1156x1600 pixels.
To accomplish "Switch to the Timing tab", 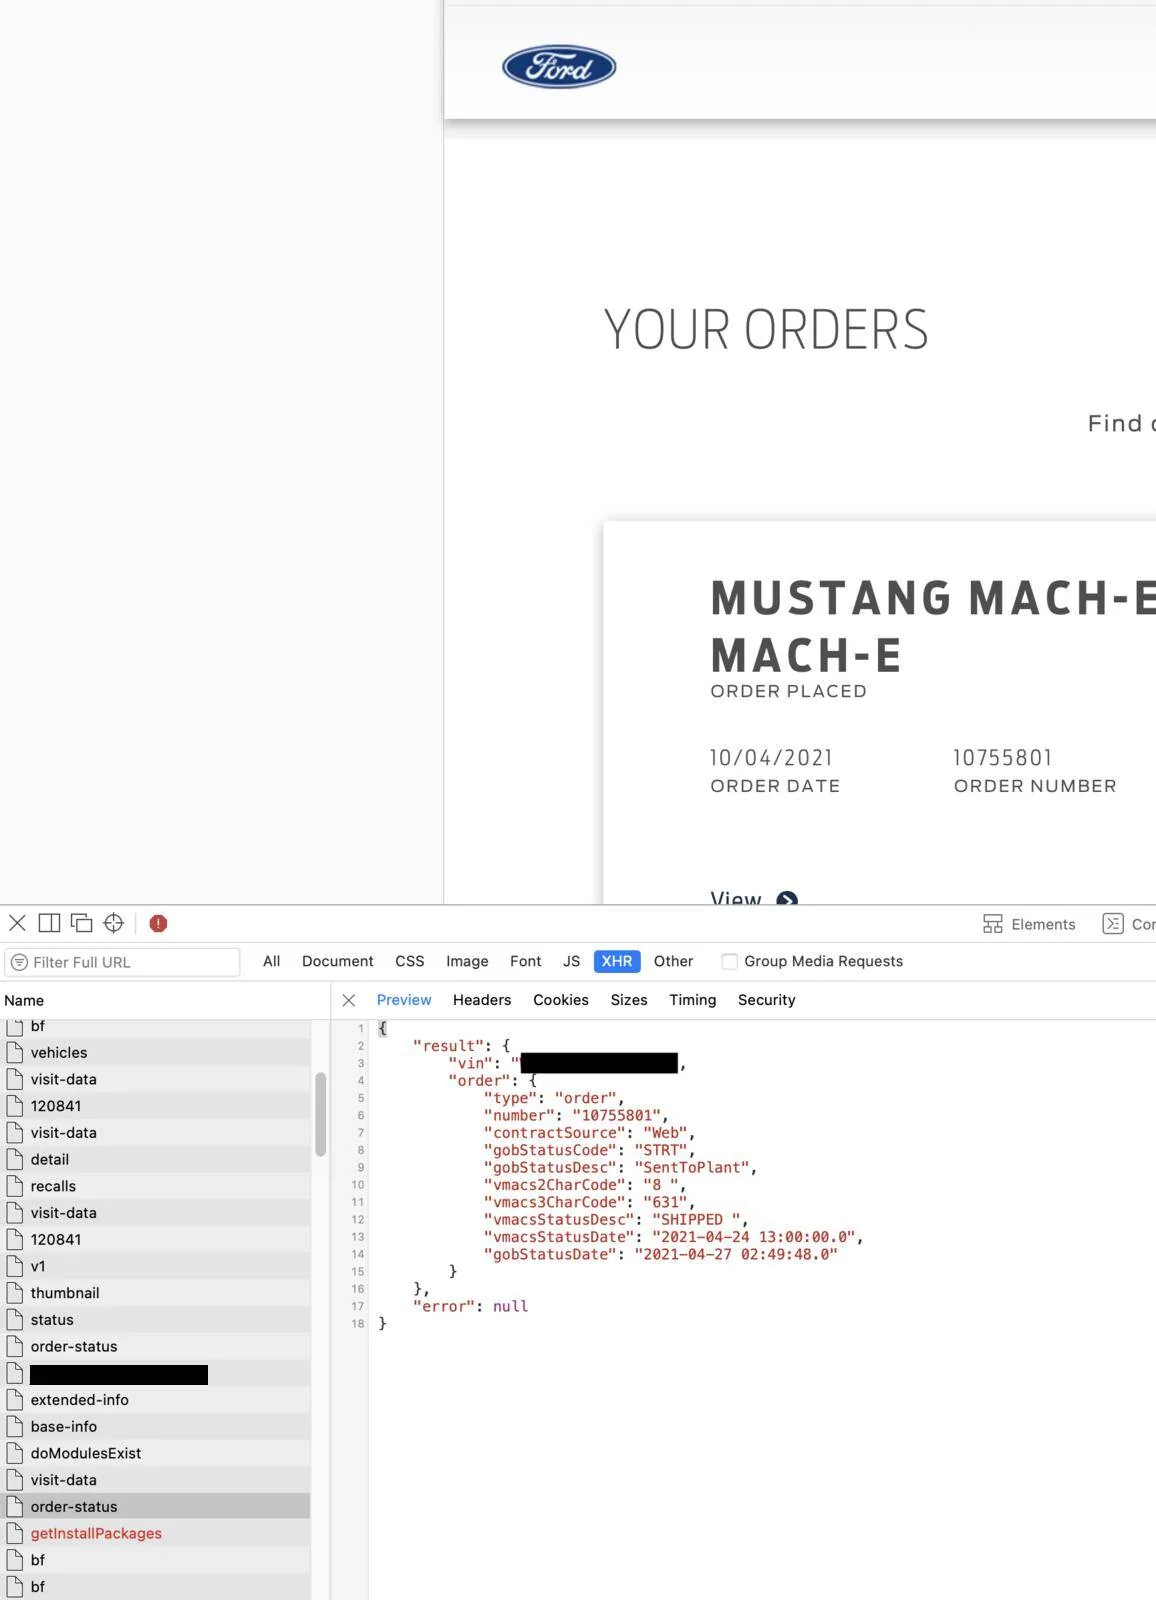I will pyautogui.click(x=692, y=1000).
